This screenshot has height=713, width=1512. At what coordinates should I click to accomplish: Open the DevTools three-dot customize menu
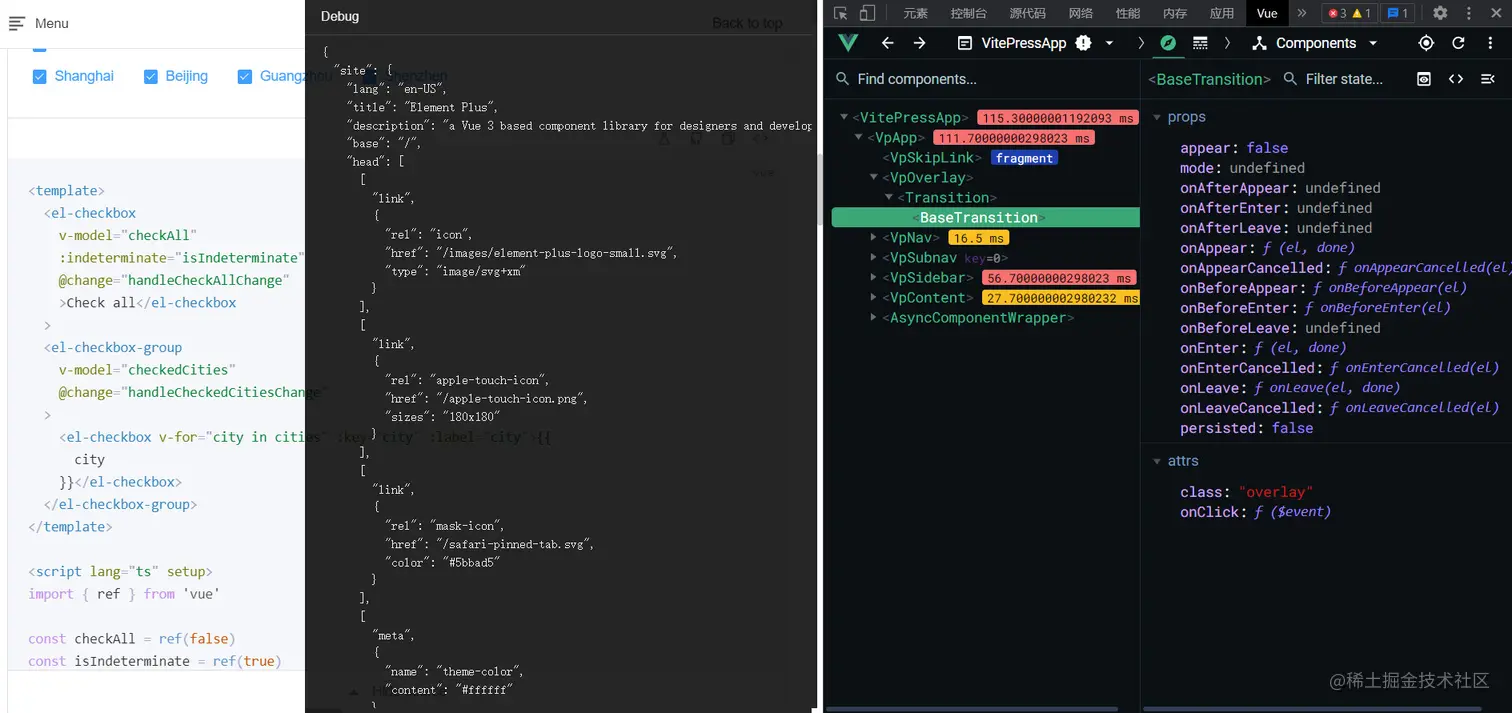1468,13
